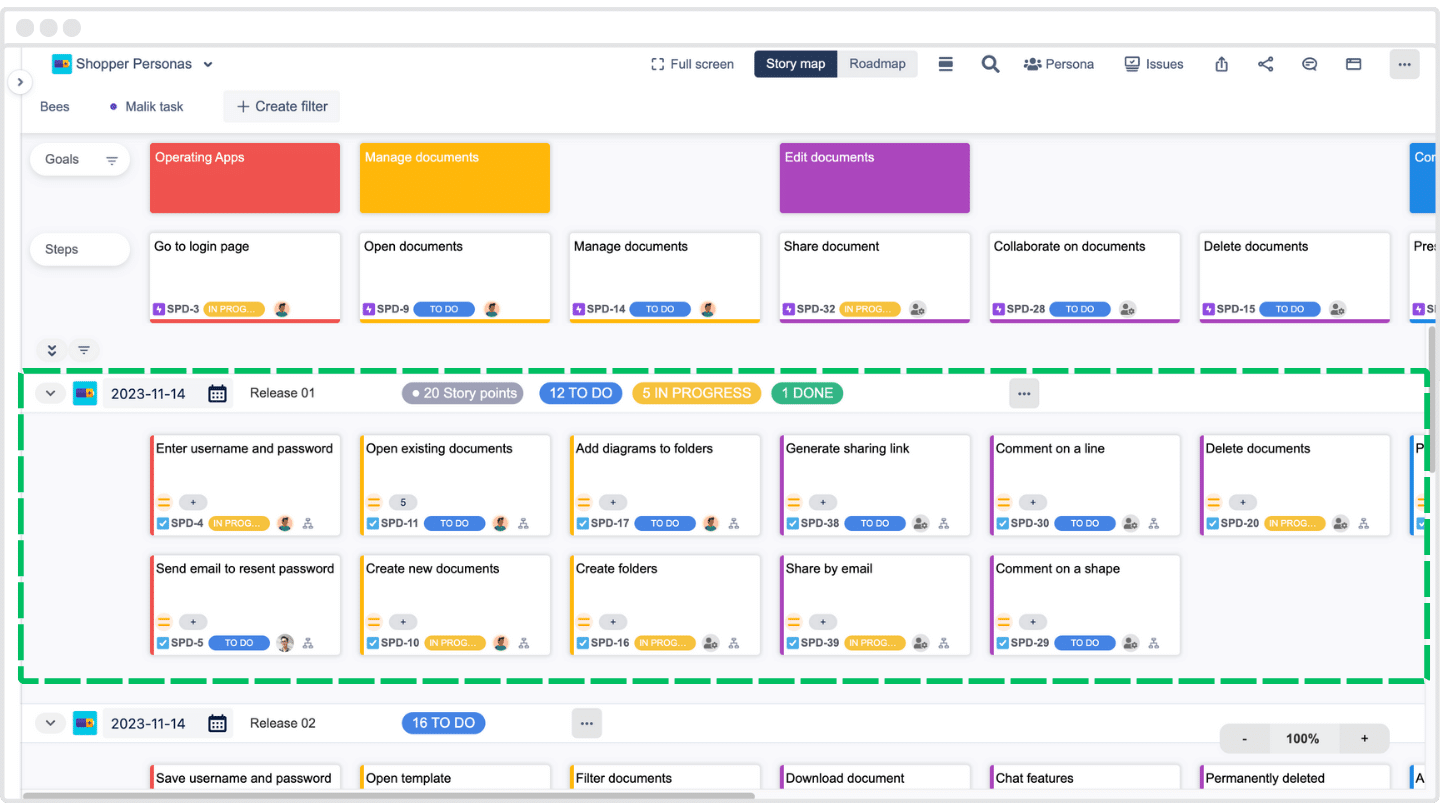Click the export upload icon
This screenshot has height=810, width=1440.
[1221, 64]
